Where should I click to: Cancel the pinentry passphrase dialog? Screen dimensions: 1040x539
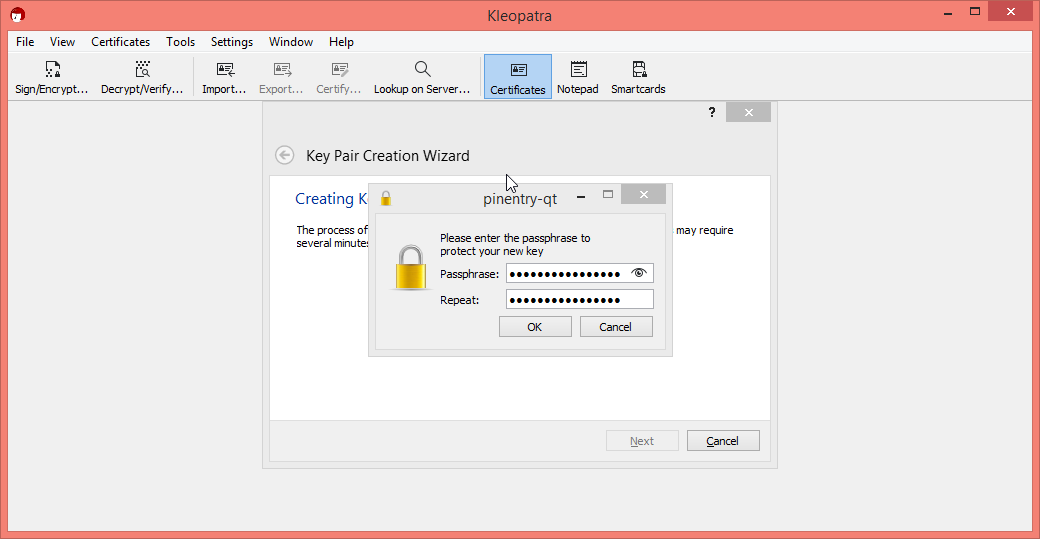(x=615, y=327)
